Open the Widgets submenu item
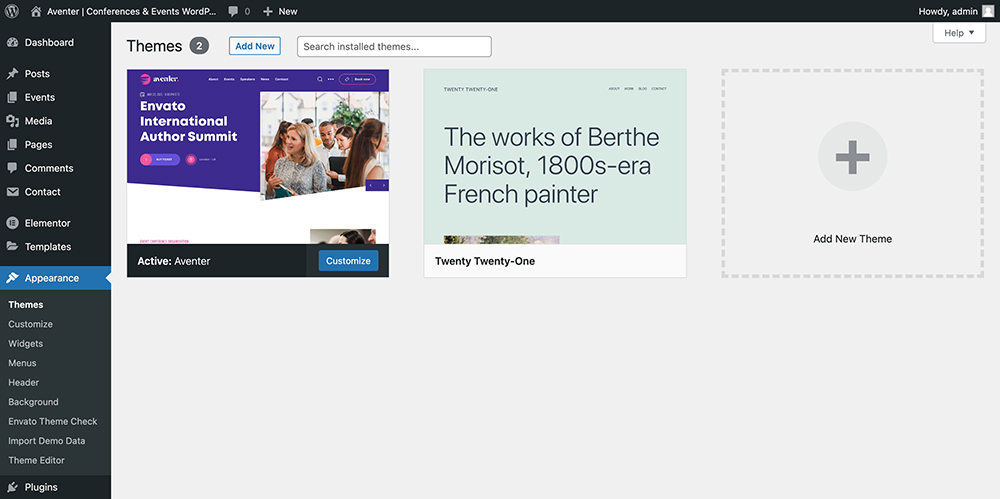This screenshot has height=499, width=1000. point(26,343)
